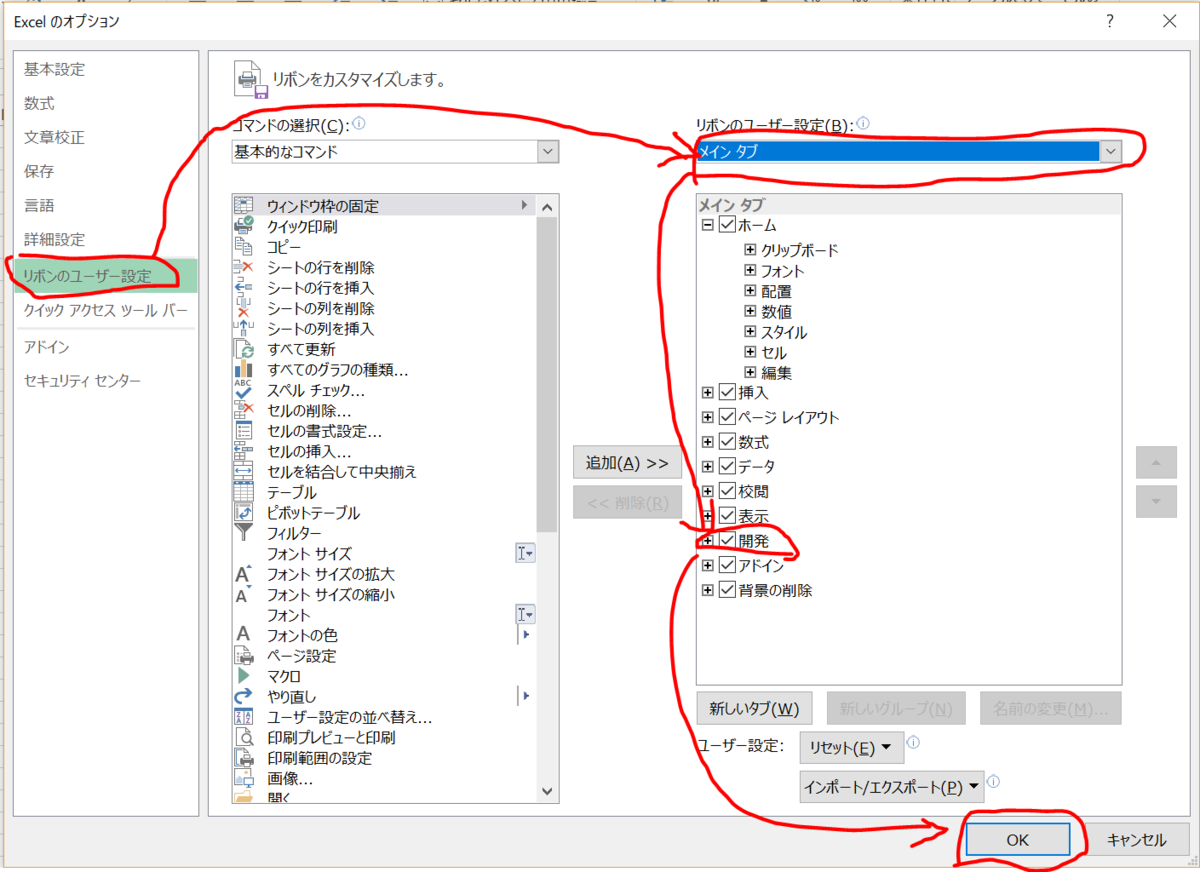The width and height of the screenshot is (1200, 872).
Task: Click the フィルター funnel icon
Action: coord(243,533)
